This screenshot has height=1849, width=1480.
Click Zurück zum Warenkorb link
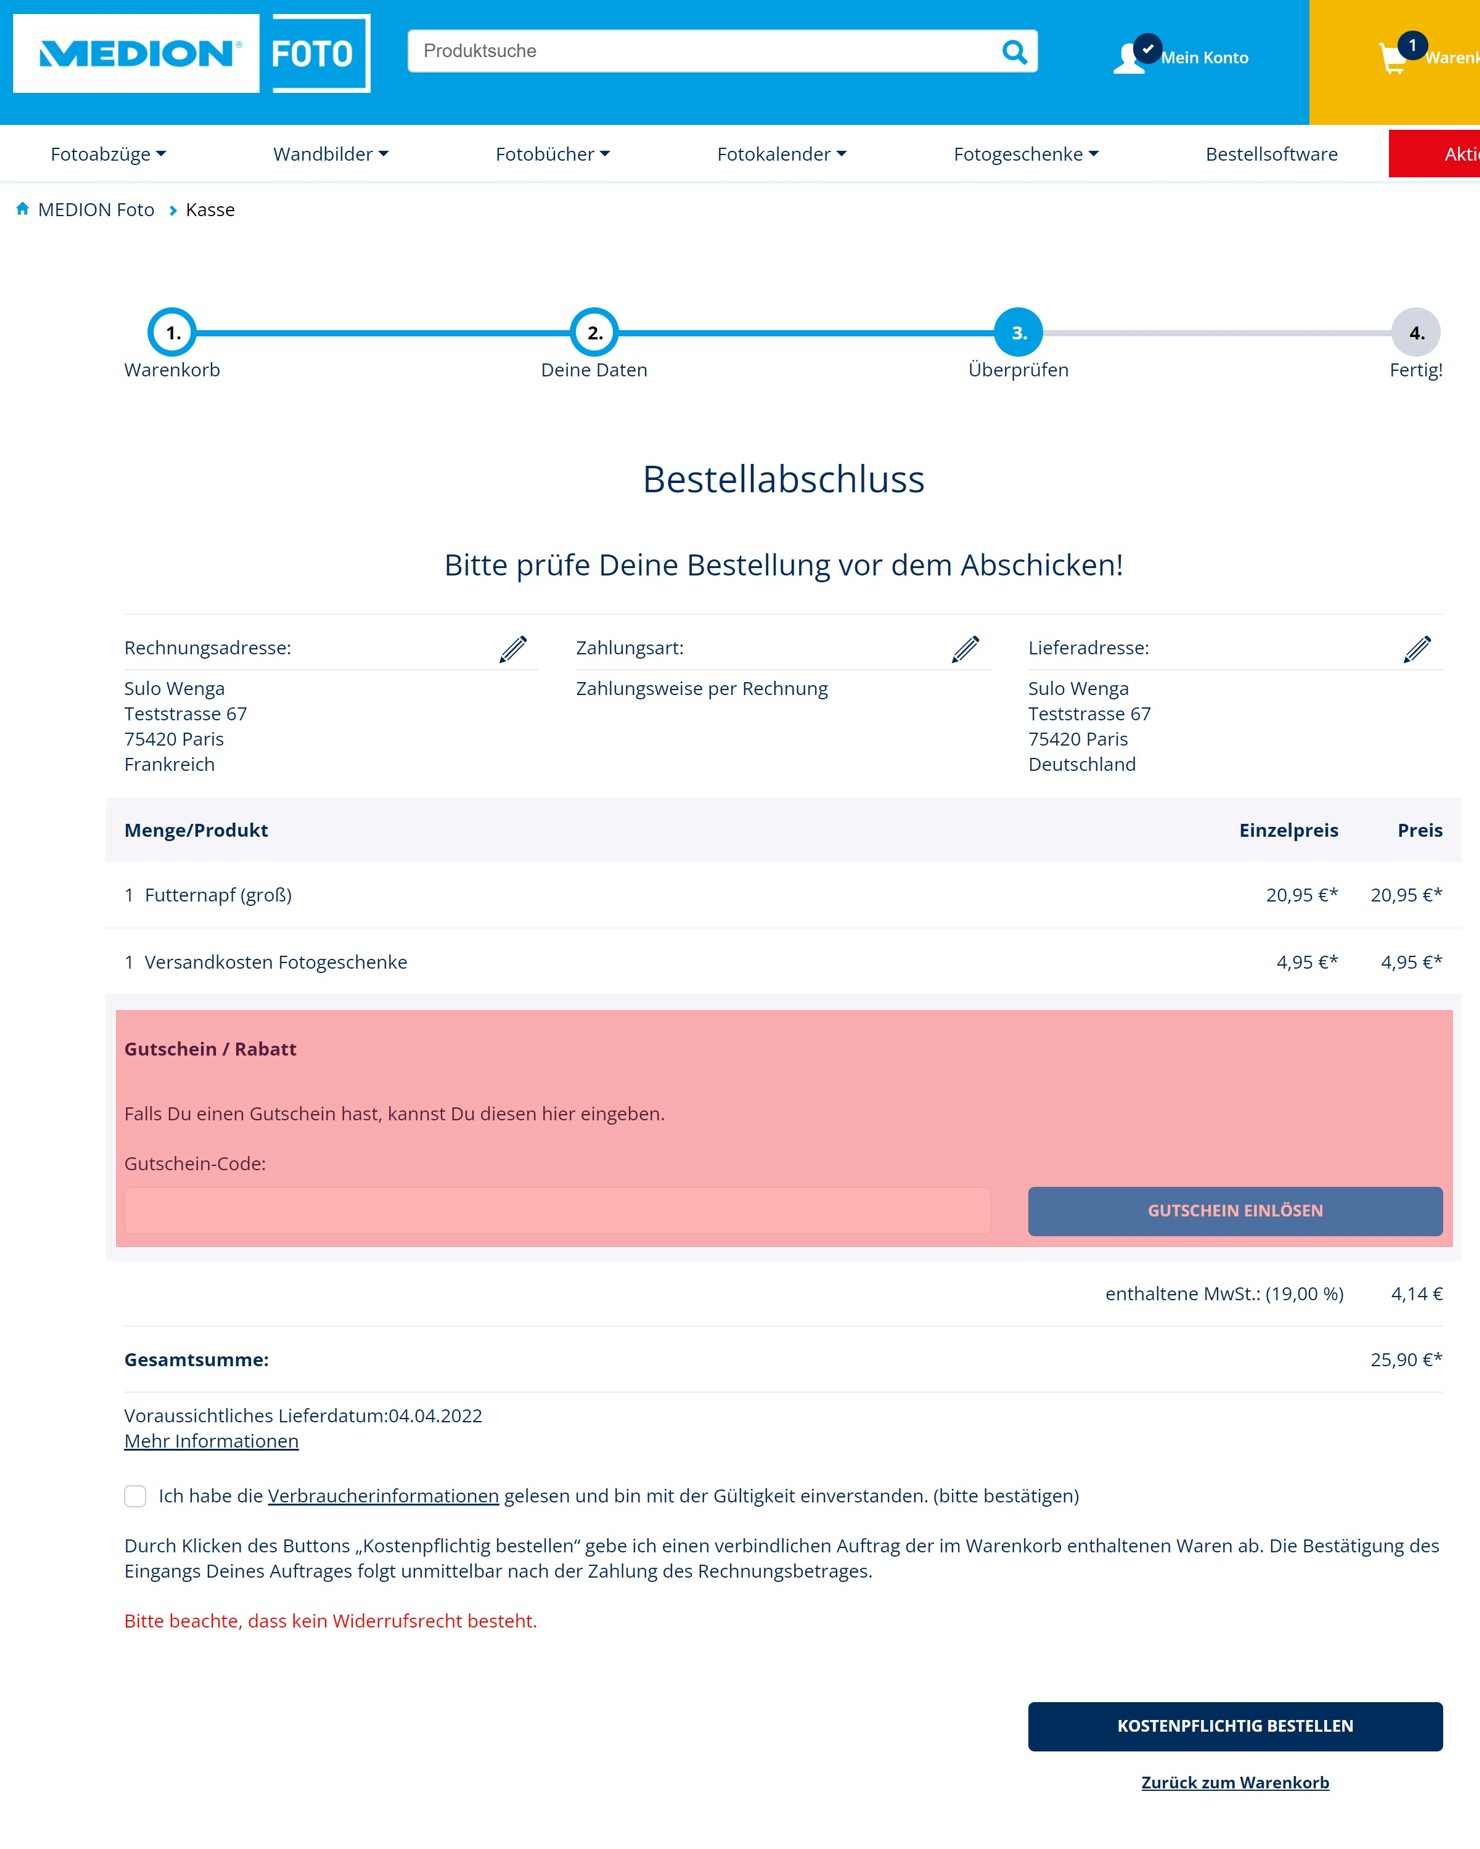(x=1235, y=1782)
